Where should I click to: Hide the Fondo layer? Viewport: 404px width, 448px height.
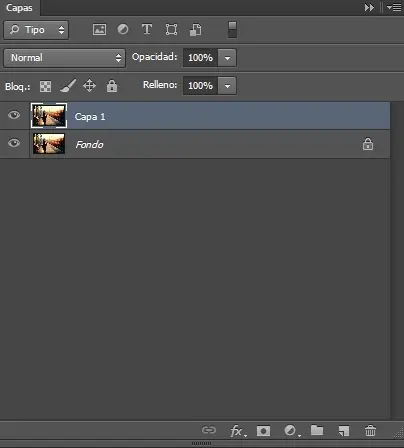pos(14,143)
